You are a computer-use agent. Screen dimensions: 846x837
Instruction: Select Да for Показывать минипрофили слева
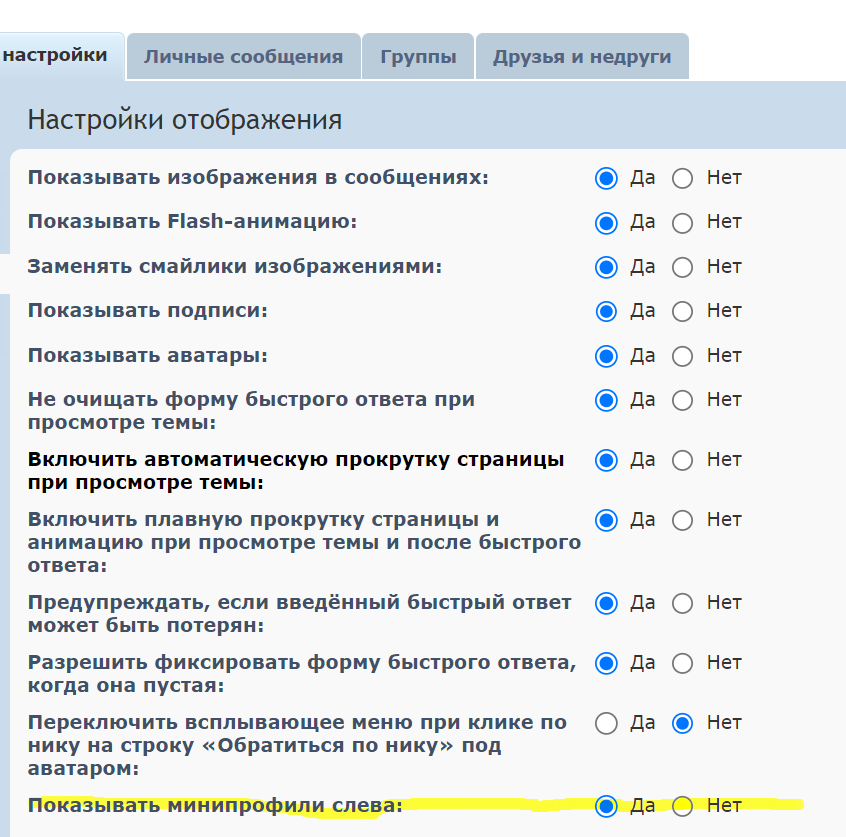coord(606,806)
